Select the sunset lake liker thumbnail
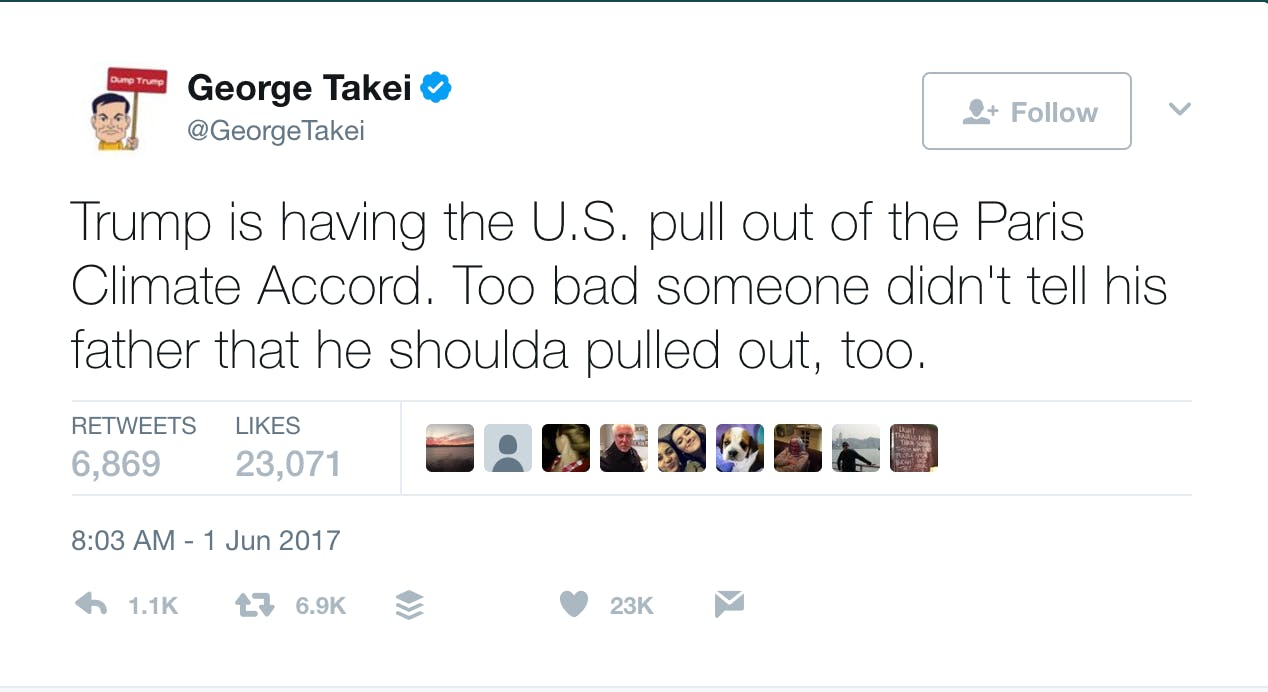Screen dimensions: 1268x692 pyautogui.click(x=450, y=448)
